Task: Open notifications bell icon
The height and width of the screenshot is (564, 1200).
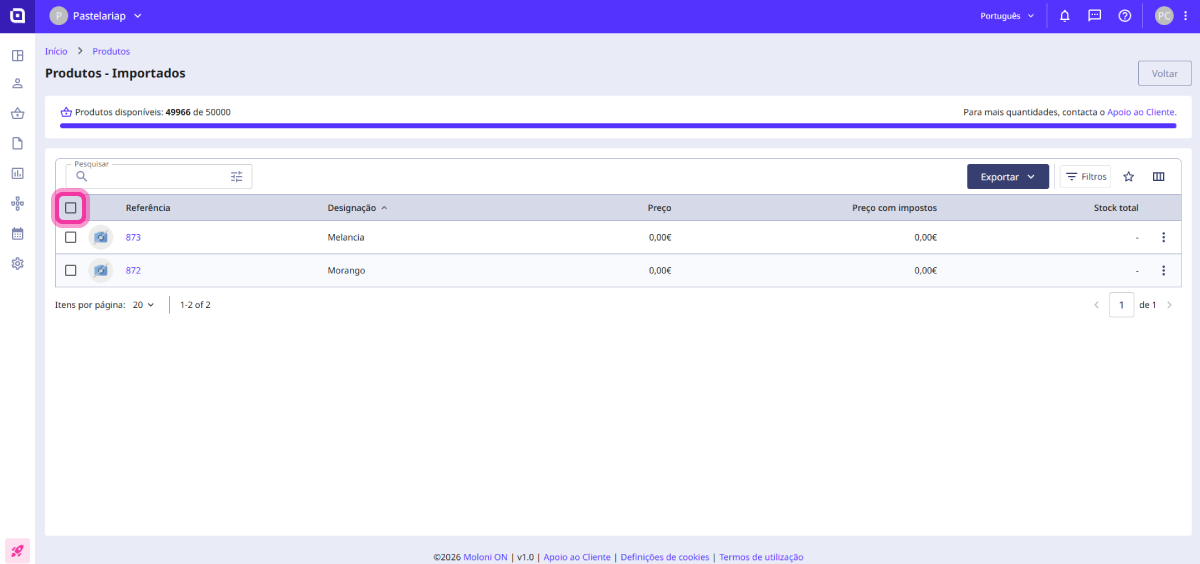Action: [x=1064, y=16]
